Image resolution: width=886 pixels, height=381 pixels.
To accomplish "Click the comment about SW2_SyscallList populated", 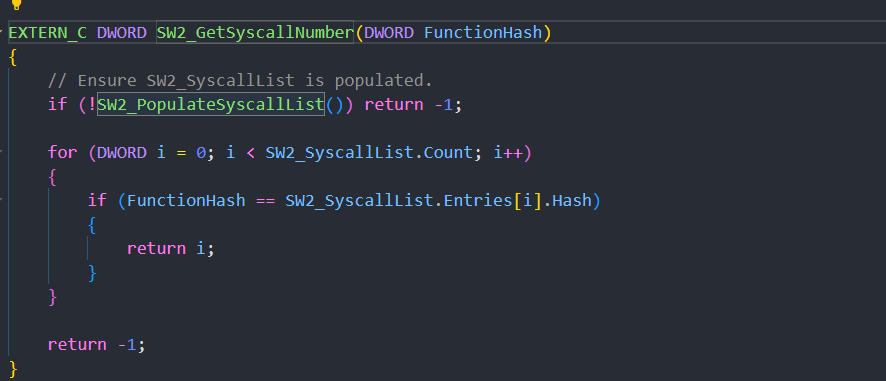I will pyautogui.click(x=240, y=81).
